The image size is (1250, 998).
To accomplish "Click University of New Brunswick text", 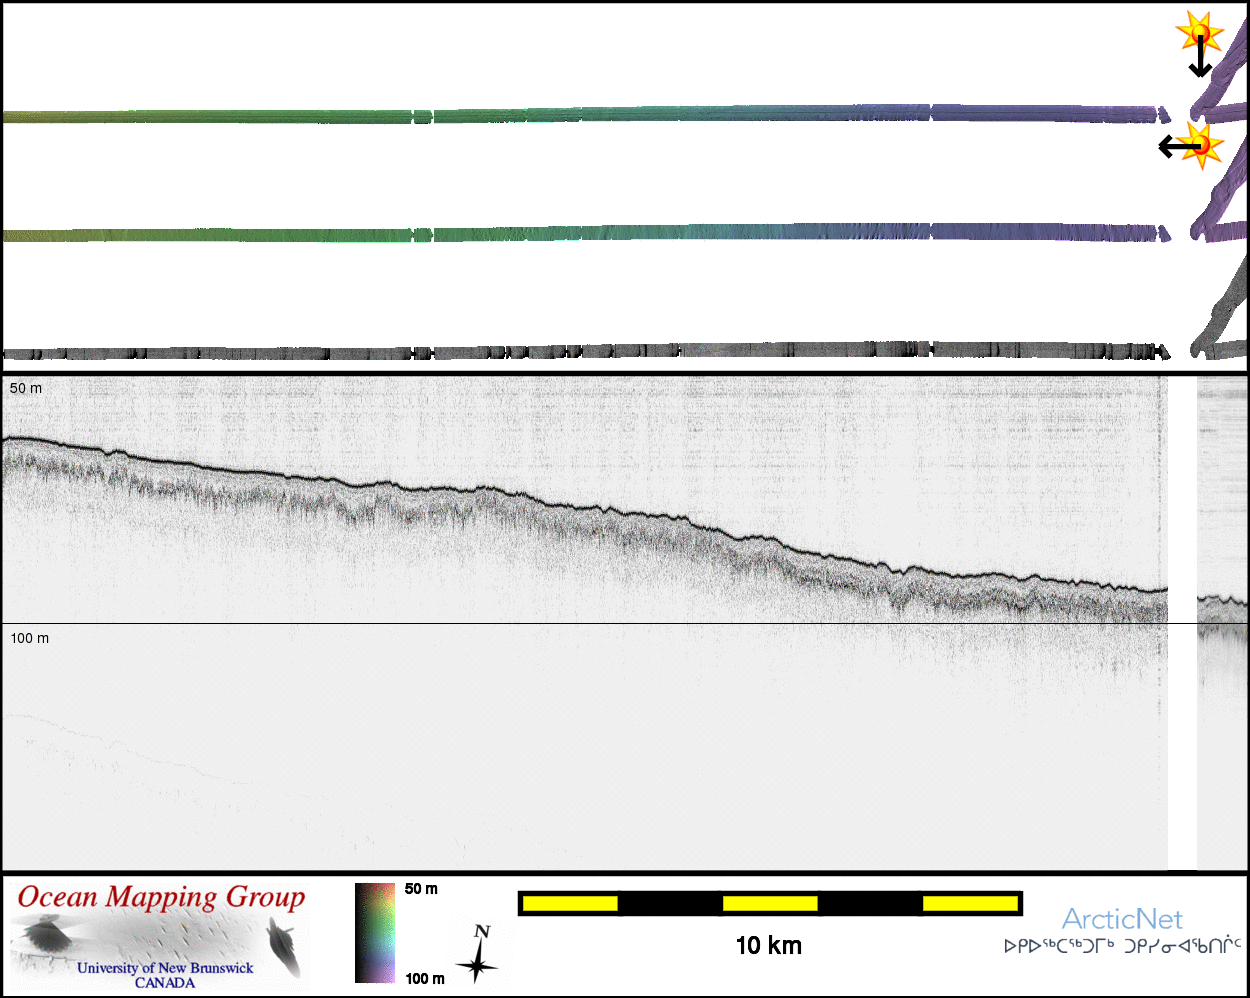I will pyautogui.click(x=165, y=968).
